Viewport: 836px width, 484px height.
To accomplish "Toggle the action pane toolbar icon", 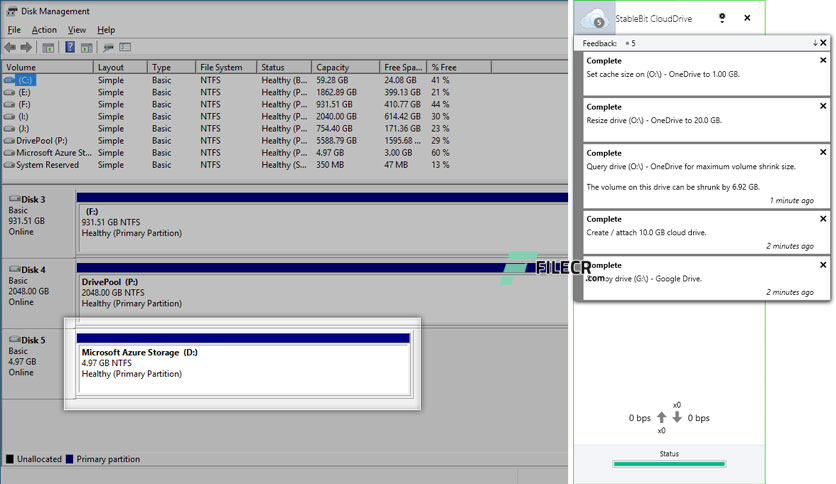I will 86,47.
